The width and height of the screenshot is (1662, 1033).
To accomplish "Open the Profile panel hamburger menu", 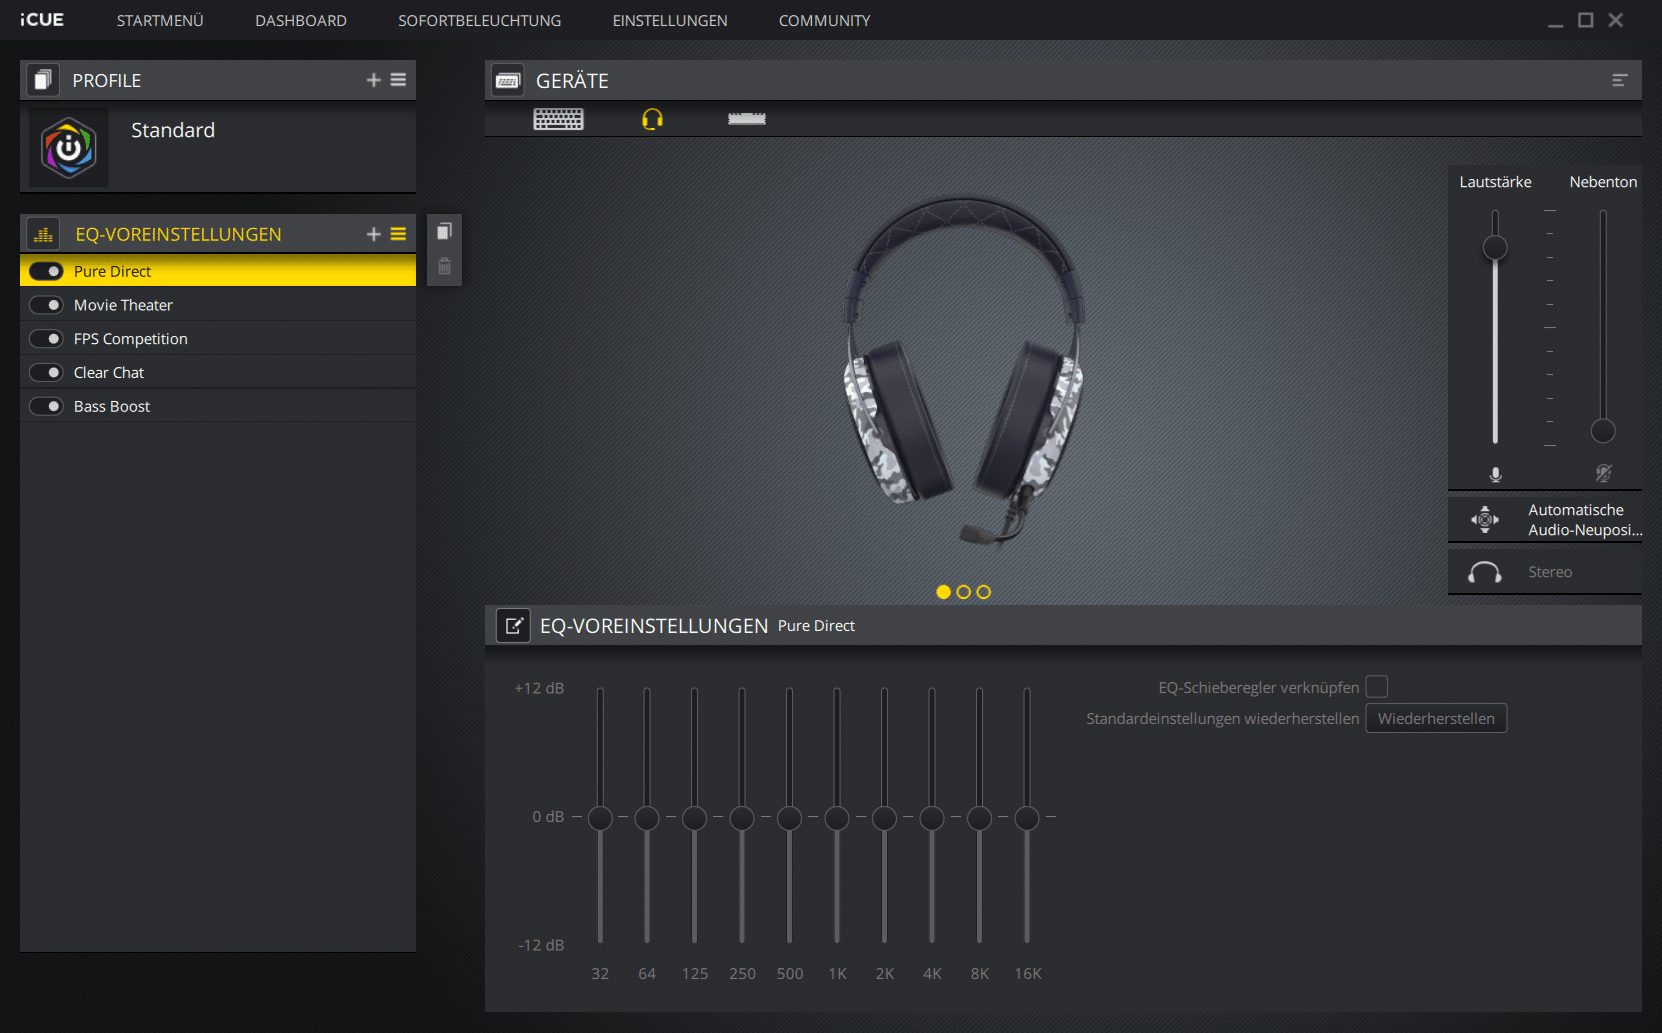I will (398, 80).
